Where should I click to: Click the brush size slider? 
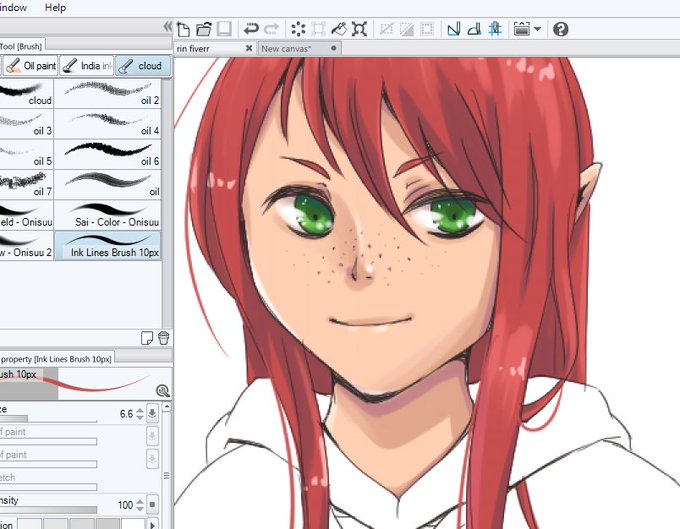(x=48, y=419)
